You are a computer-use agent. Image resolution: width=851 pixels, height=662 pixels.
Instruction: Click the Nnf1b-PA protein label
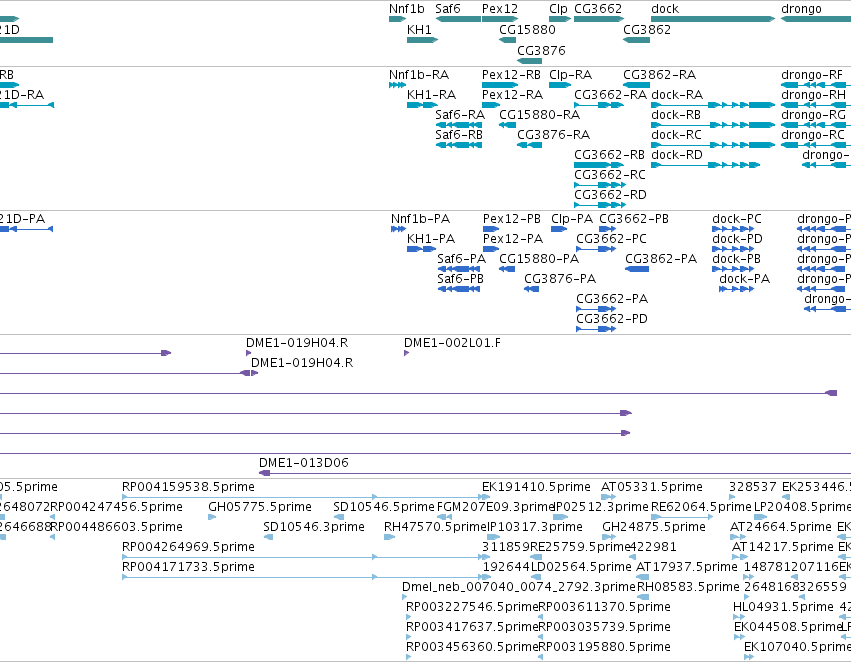pos(421,219)
